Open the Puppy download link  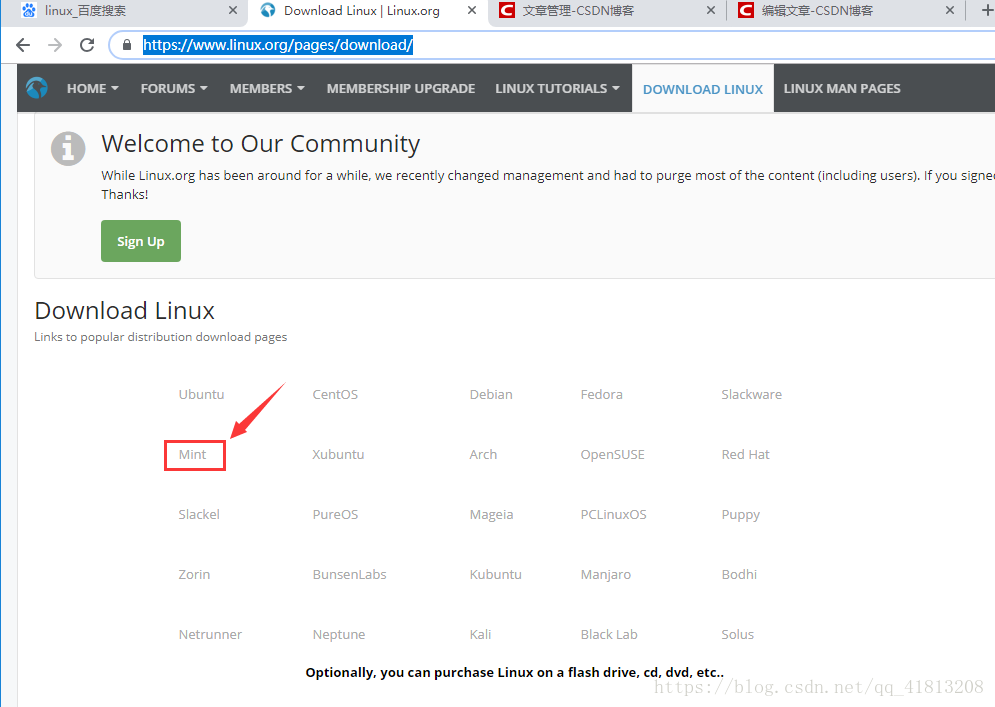[741, 515]
